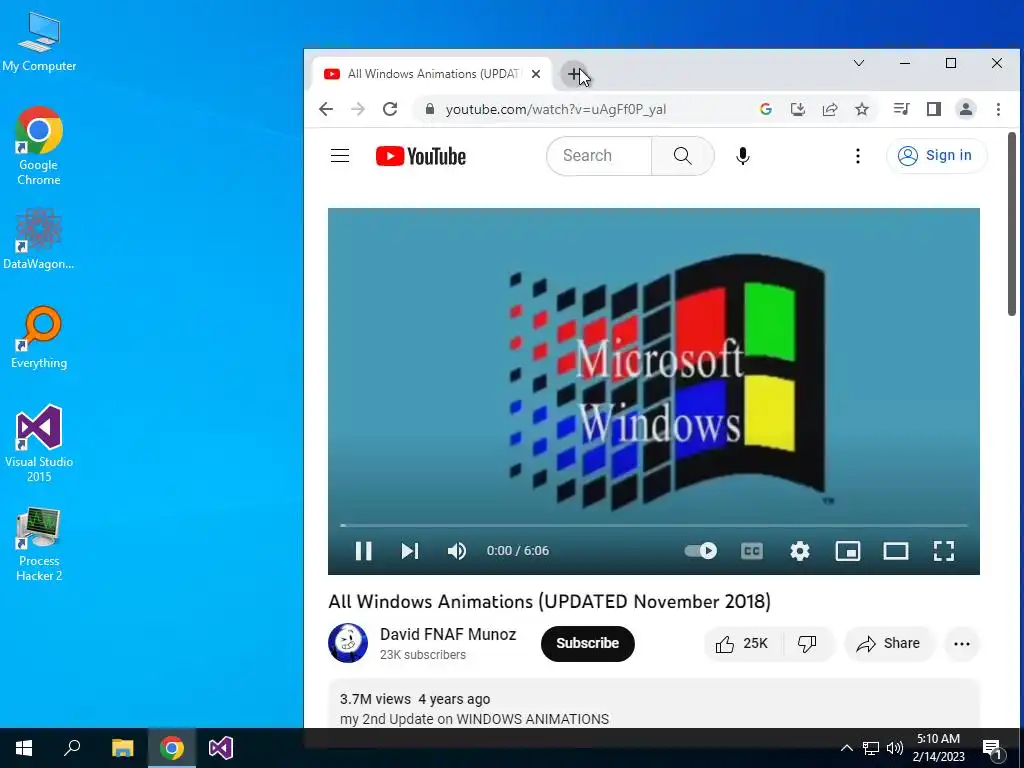
Task: Open a new Chrome tab
Action: tap(574, 74)
